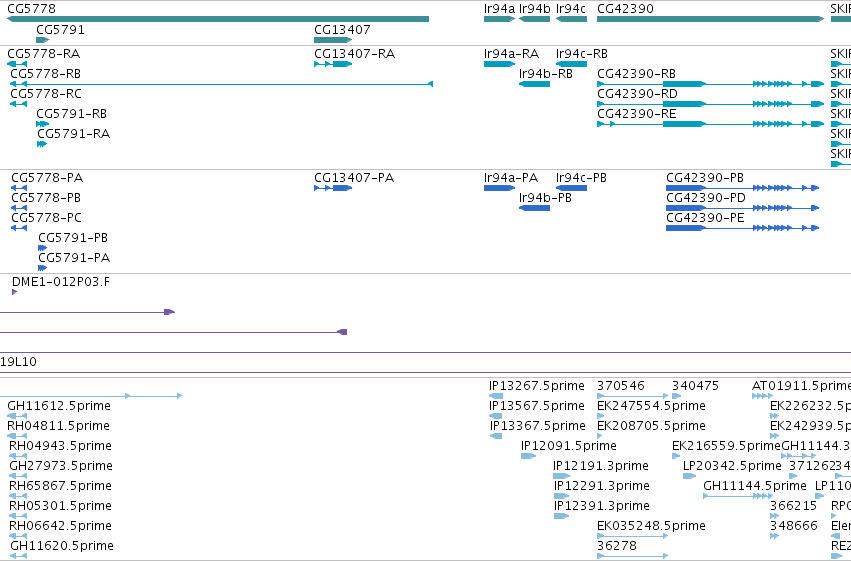The image size is (851, 561).
Task: Open transcript Ir94b-RB
Action: 545,74
